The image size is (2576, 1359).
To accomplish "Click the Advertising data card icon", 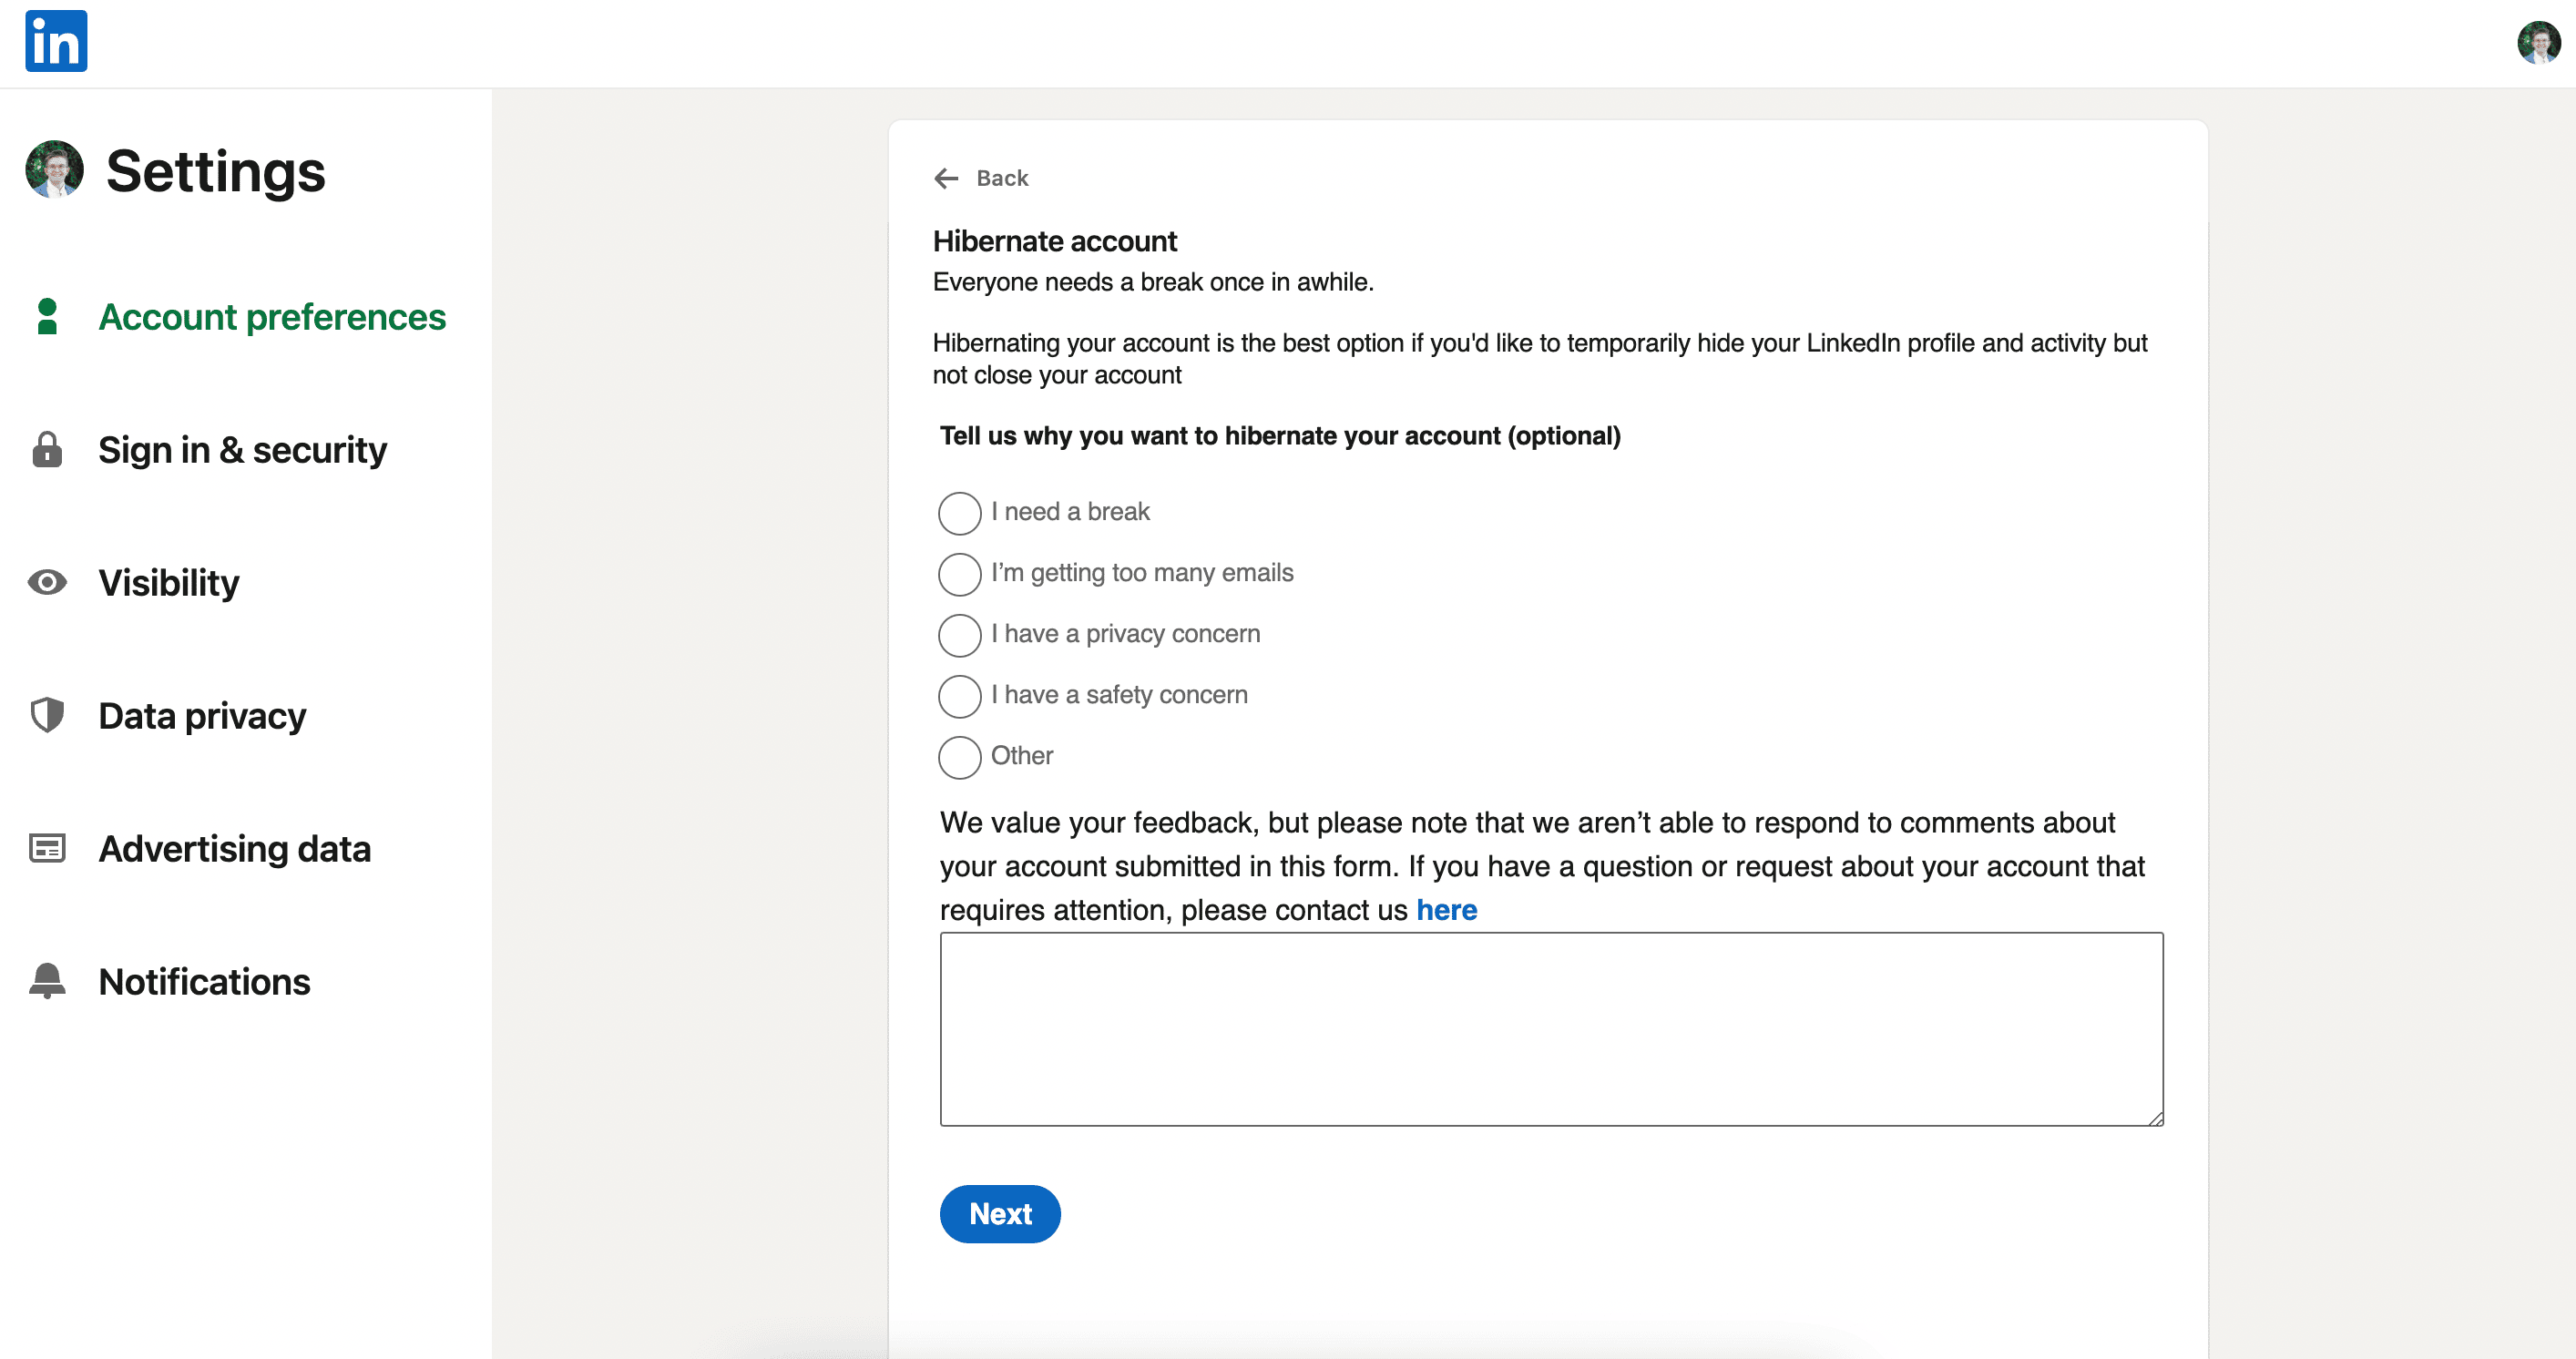I will click(47, 848).
